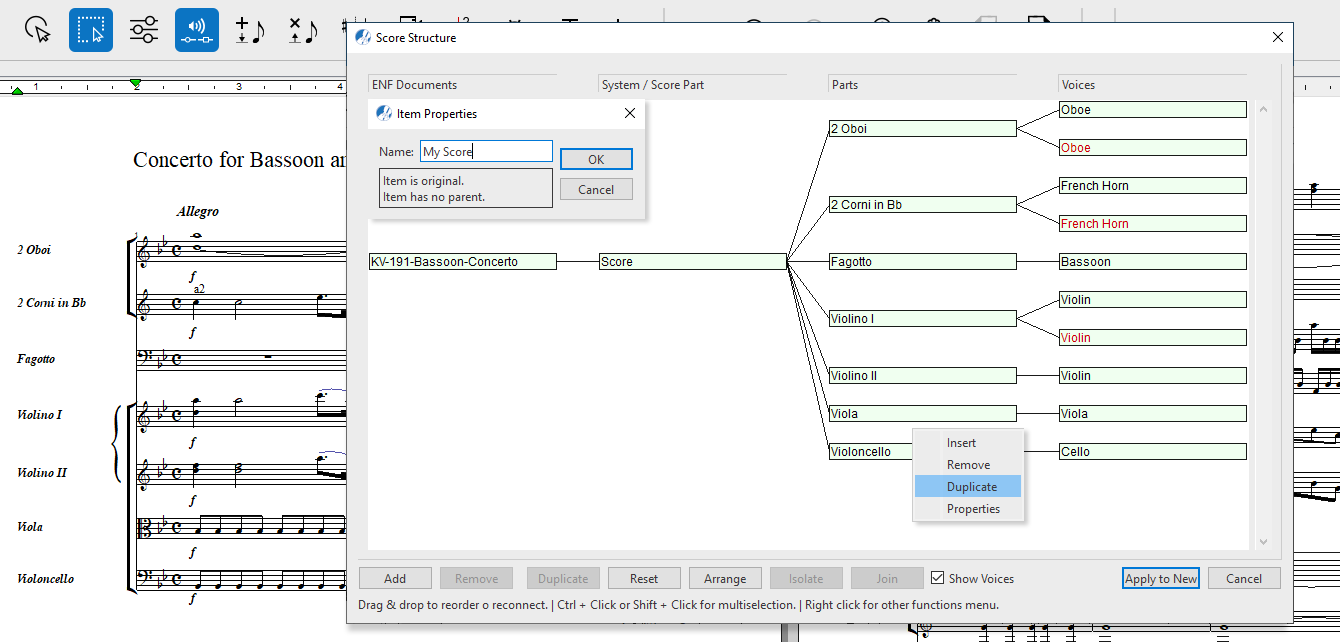
Task: Choose the delete note tool
Action: (x=303, y=30)
